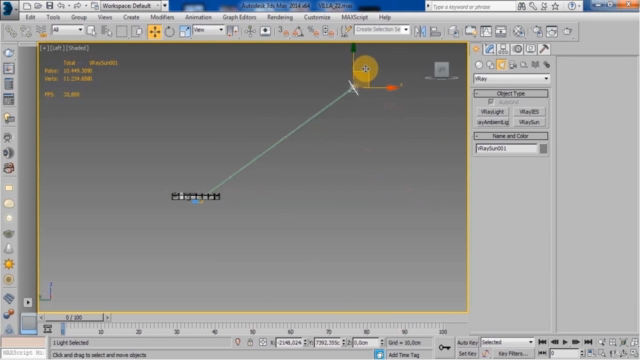Collapse the Object Type rollout
Viewport: 640px width, 360px height.
pyautogui.click(x=511, y=93)
